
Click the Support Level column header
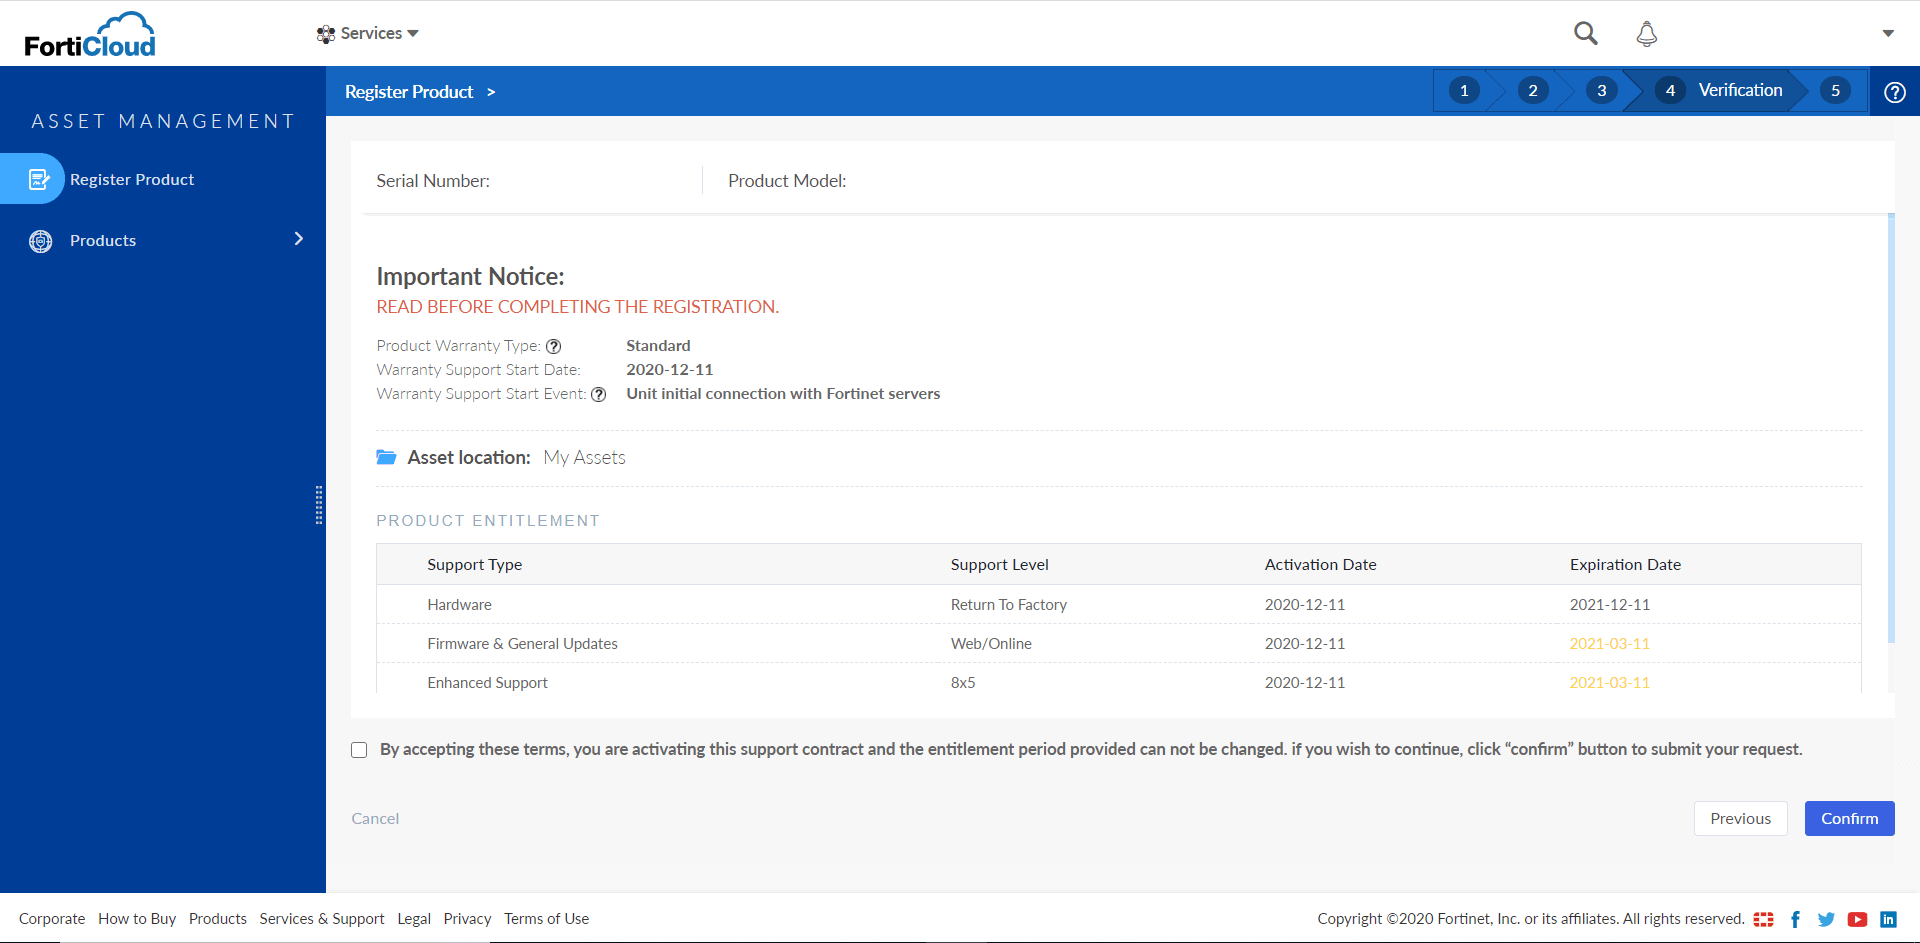point(1000,565)
